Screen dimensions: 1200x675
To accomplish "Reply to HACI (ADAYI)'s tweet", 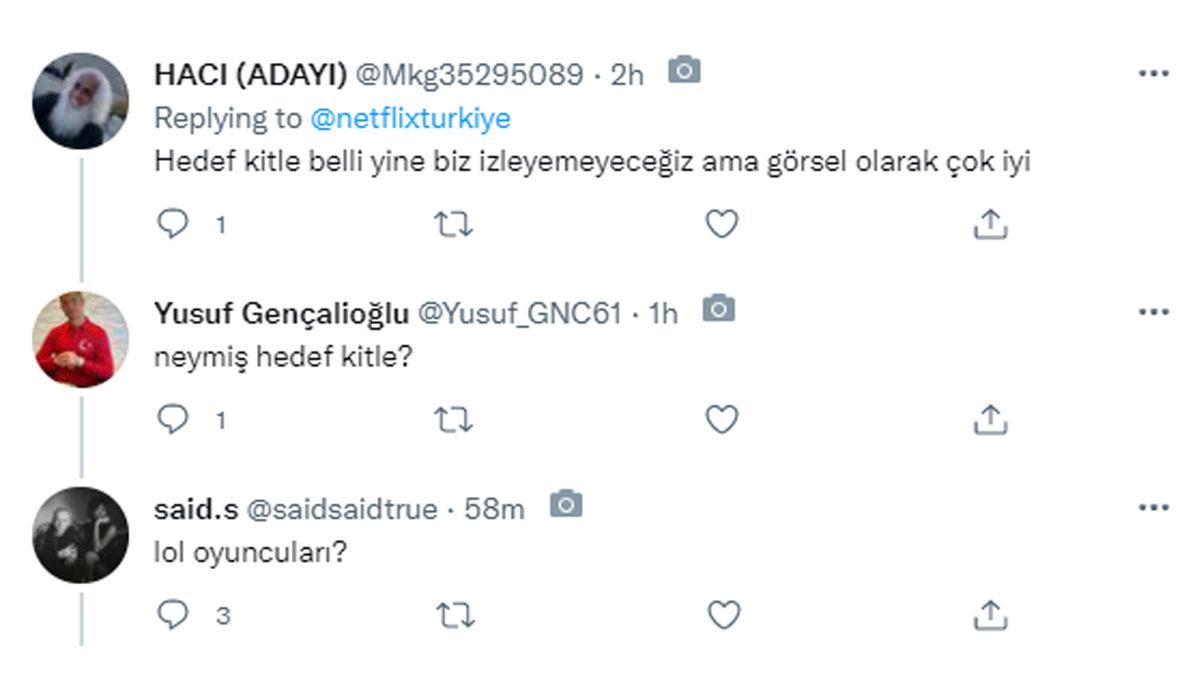I will coord(174,224).
